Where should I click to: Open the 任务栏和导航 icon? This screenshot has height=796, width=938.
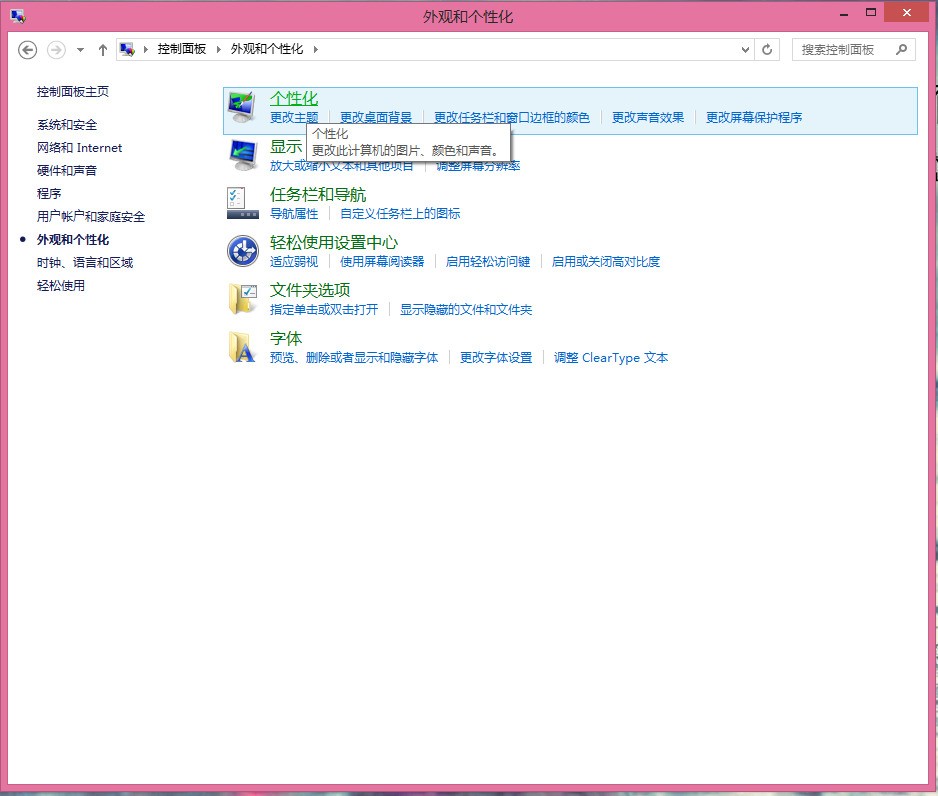point(242,203)
